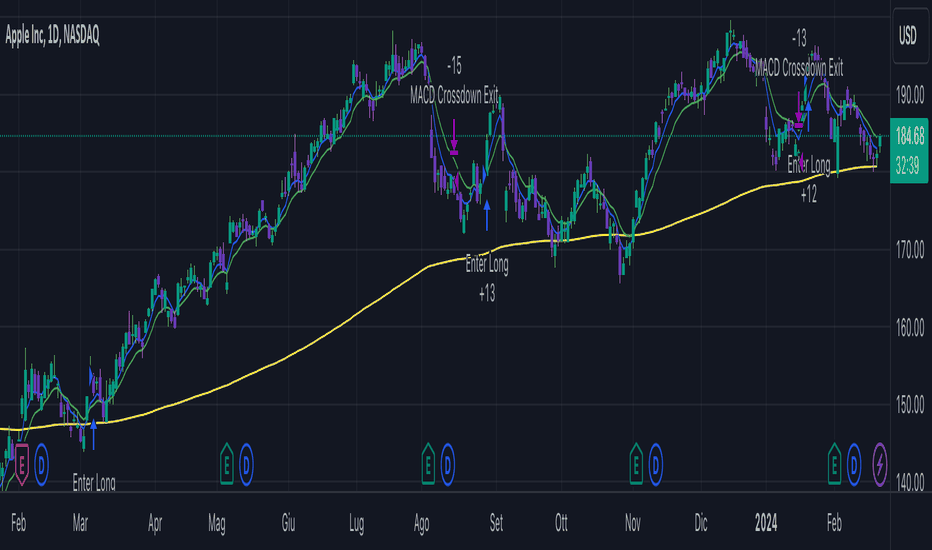Open the dividend marker left of the lightning icon

854,465
